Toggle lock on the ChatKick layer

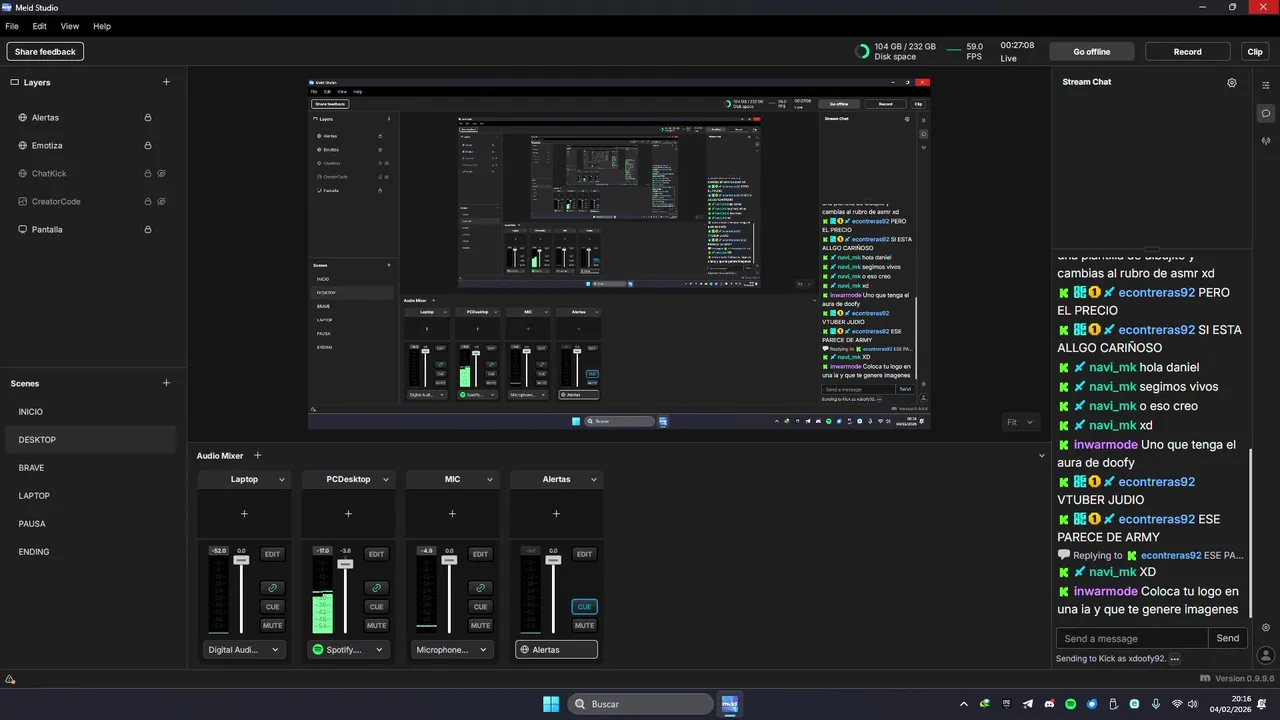(148, 173)
